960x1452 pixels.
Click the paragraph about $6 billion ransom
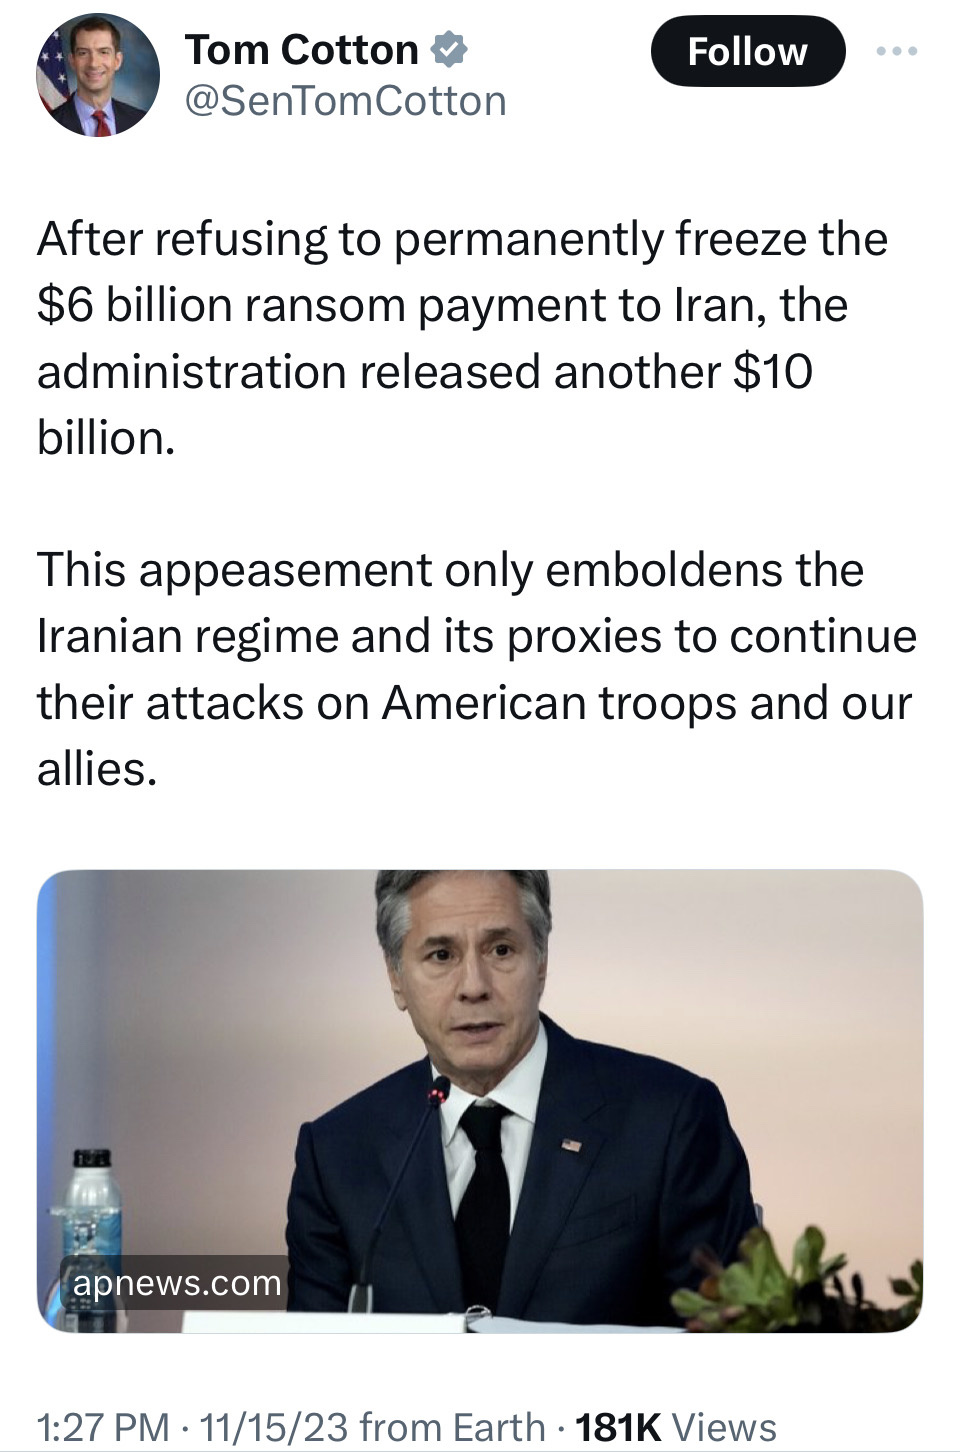coord(462,338)
